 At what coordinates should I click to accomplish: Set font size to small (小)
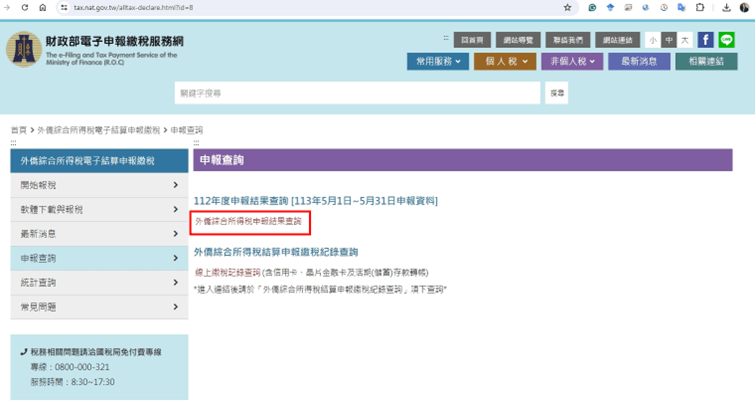click(x=652, y=40)
